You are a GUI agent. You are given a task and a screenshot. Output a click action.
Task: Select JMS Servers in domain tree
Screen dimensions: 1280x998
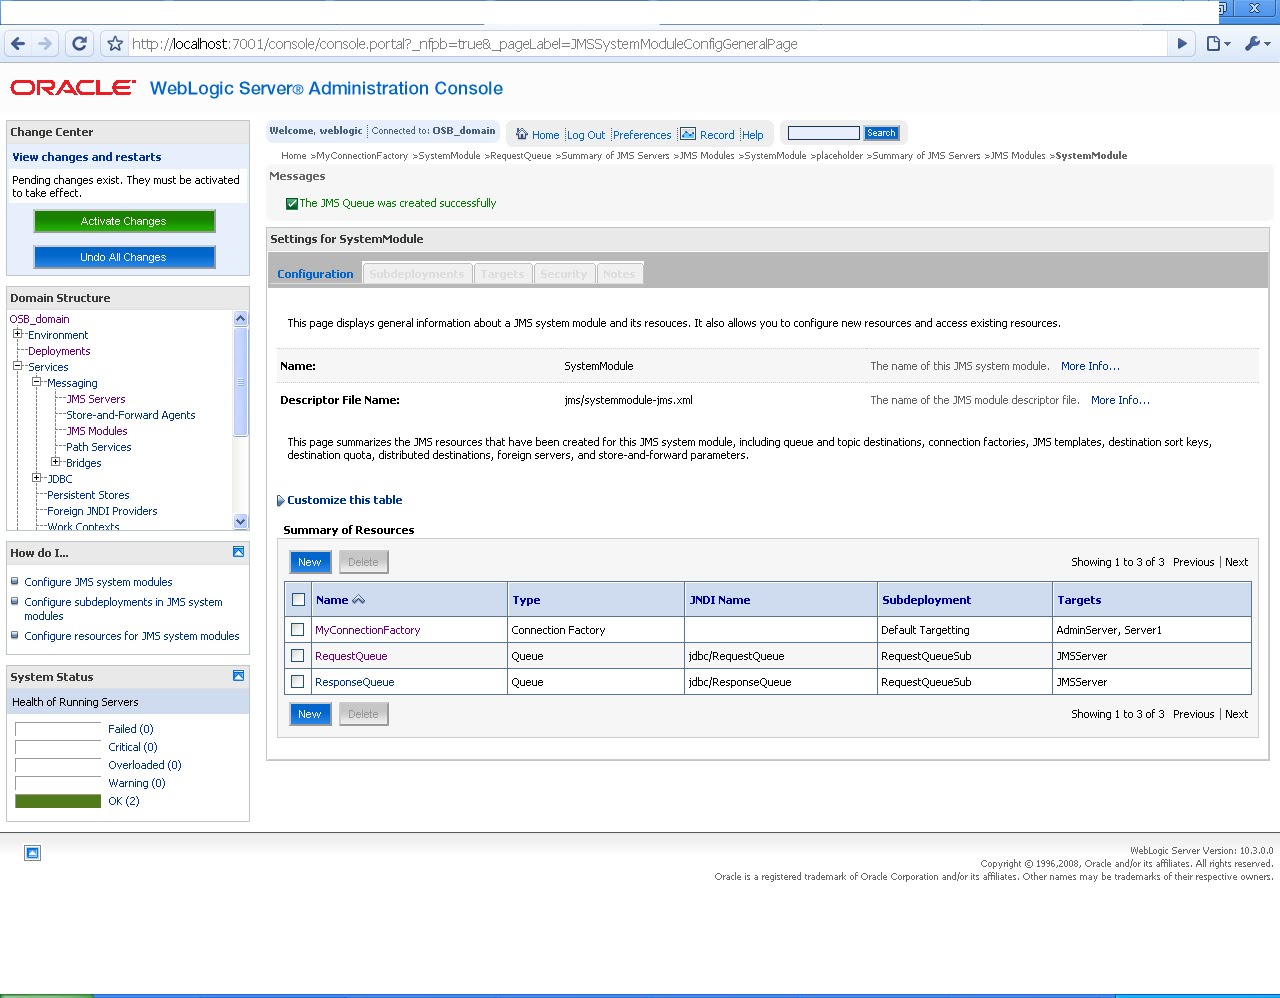96,399
